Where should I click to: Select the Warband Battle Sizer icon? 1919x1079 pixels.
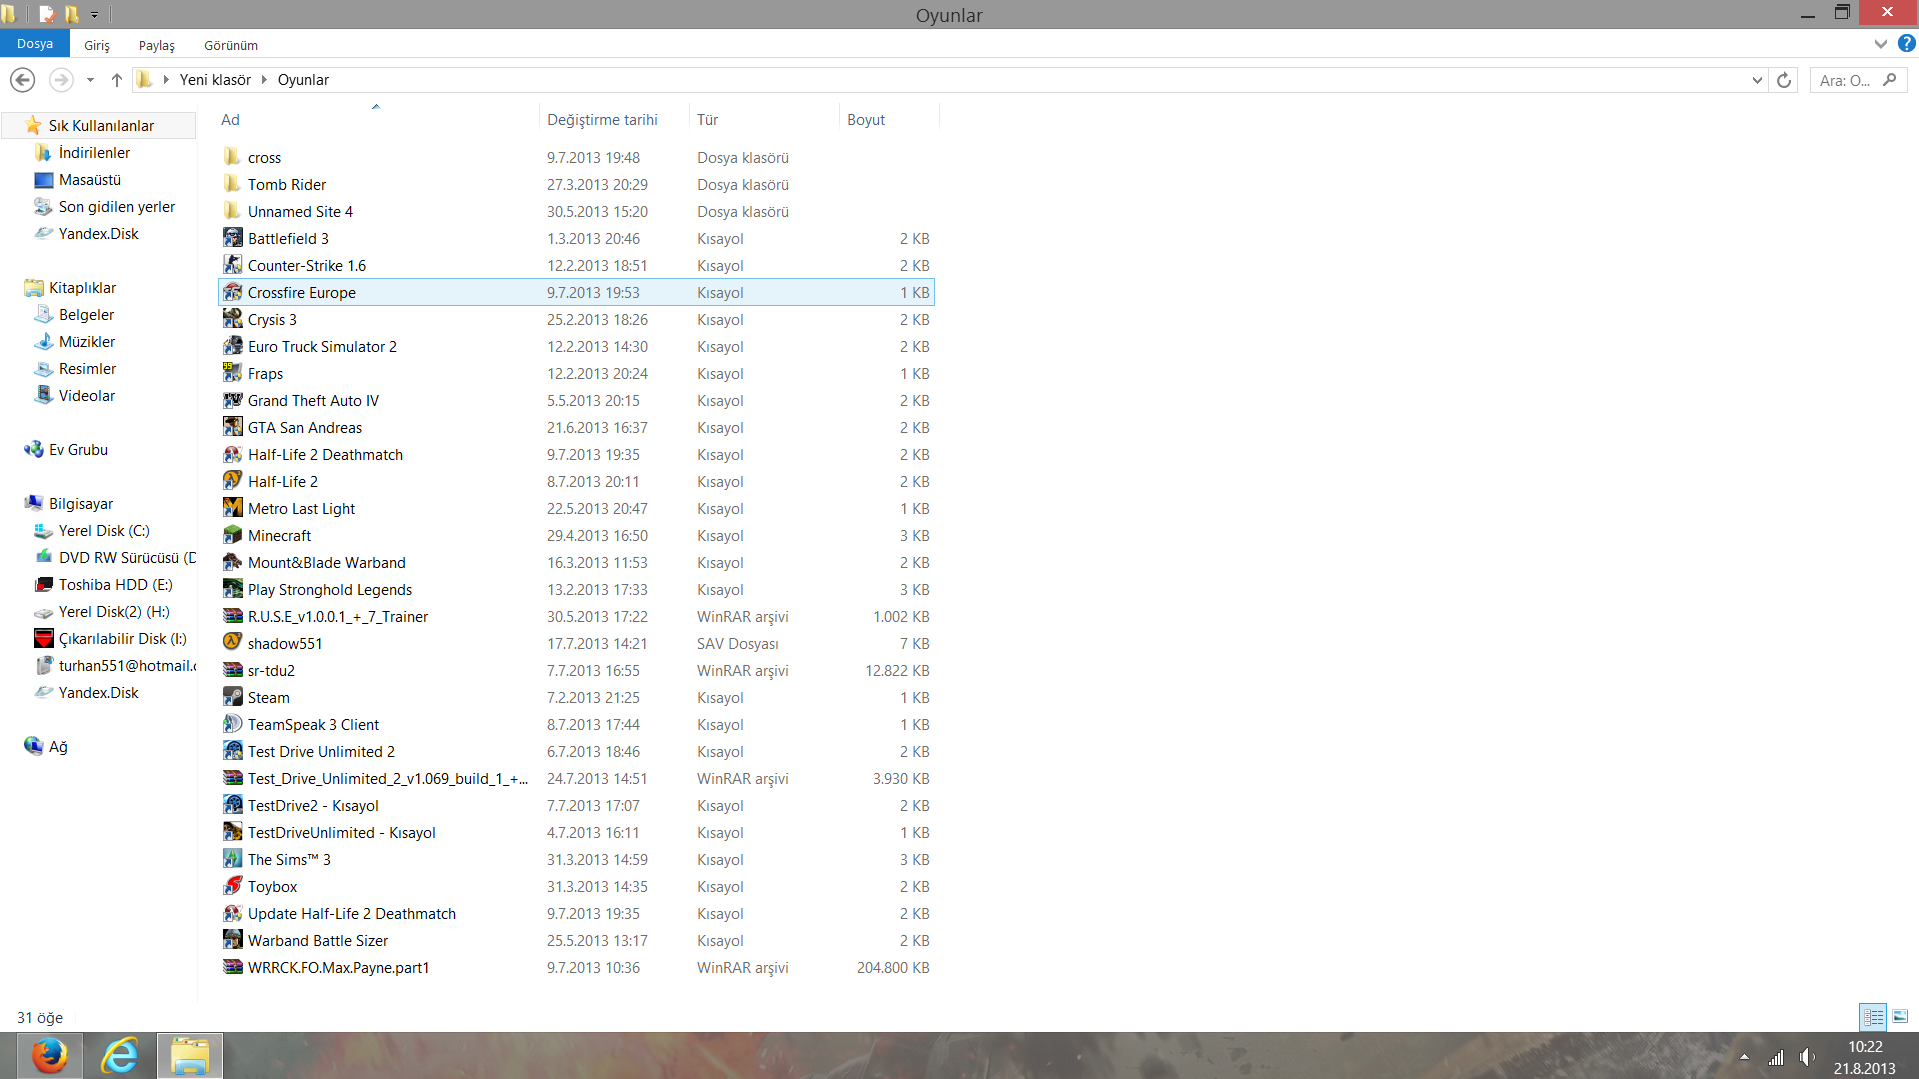point(232,940)
